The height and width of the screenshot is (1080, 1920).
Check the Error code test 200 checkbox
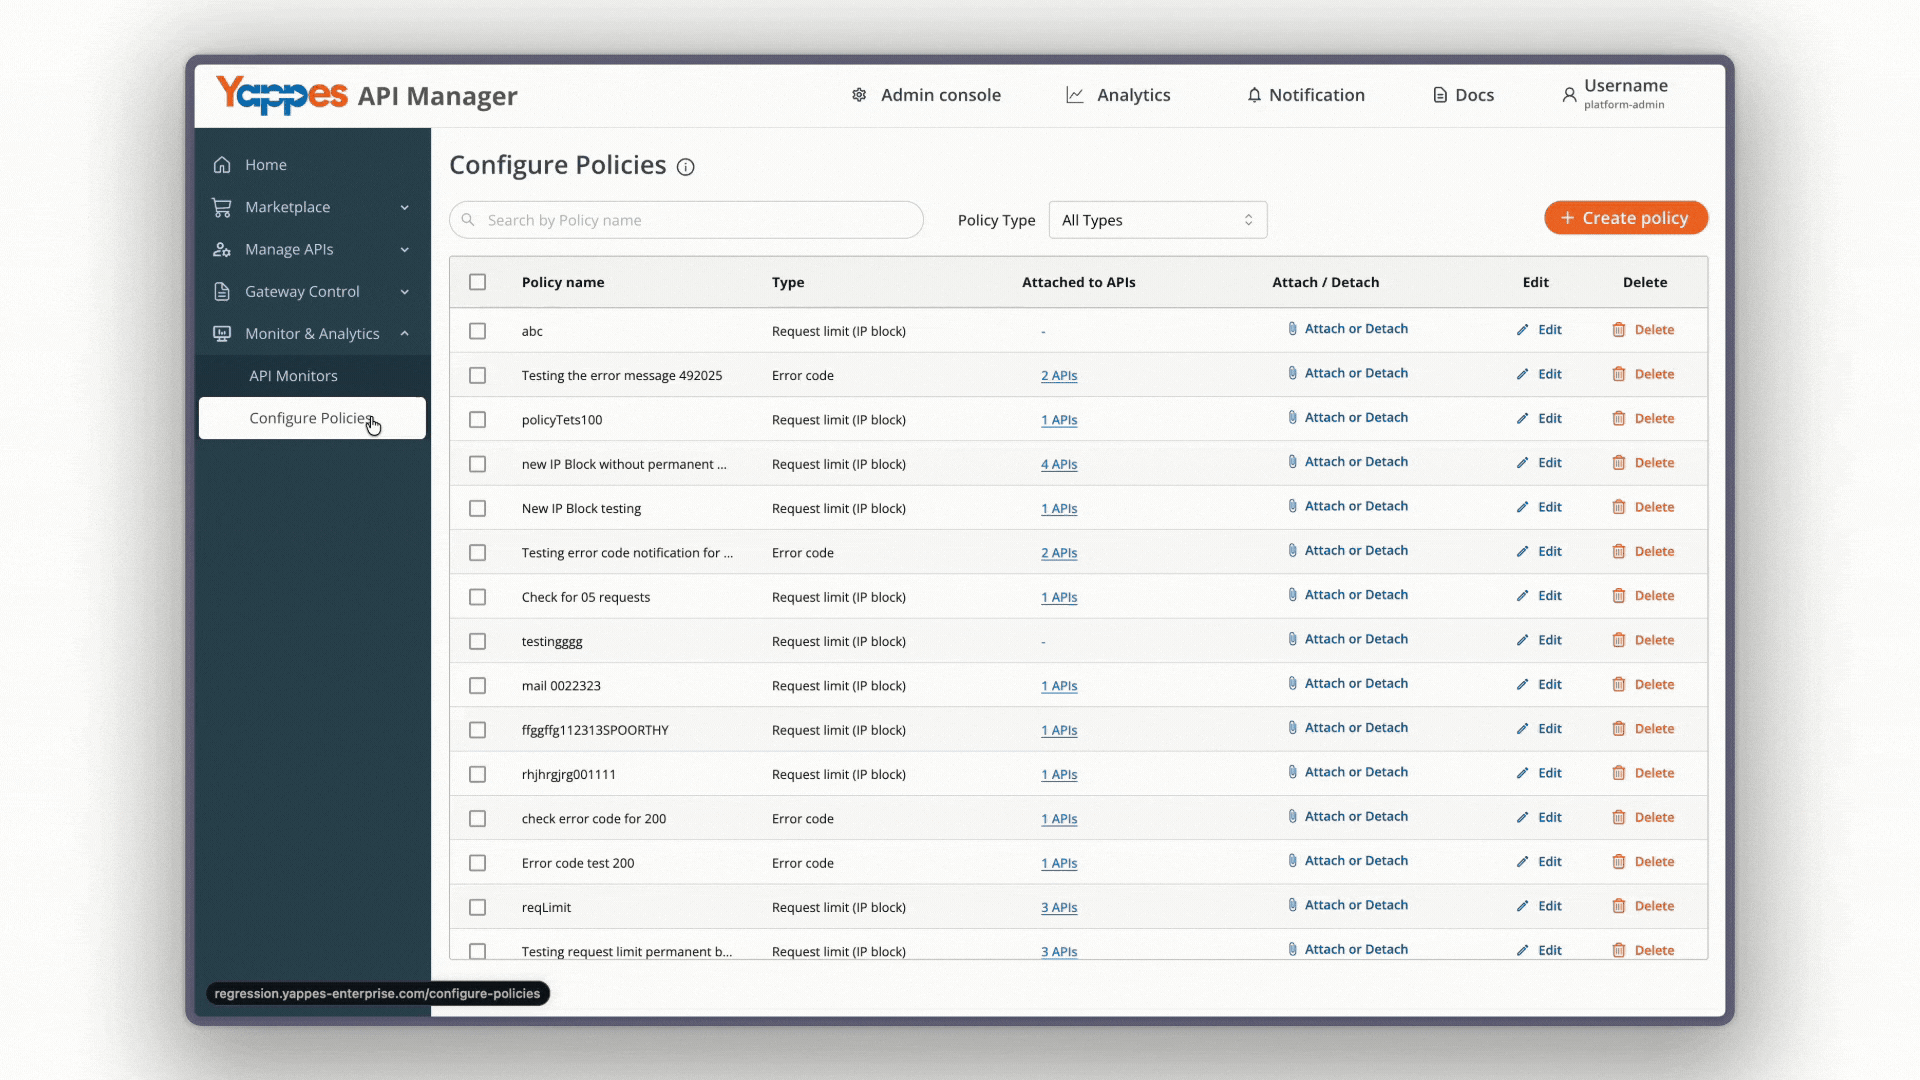pos(478,863)
